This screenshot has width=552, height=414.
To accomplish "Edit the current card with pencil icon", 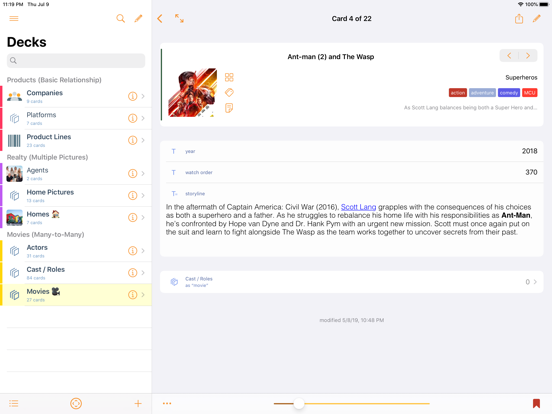I will pos(537,18).
